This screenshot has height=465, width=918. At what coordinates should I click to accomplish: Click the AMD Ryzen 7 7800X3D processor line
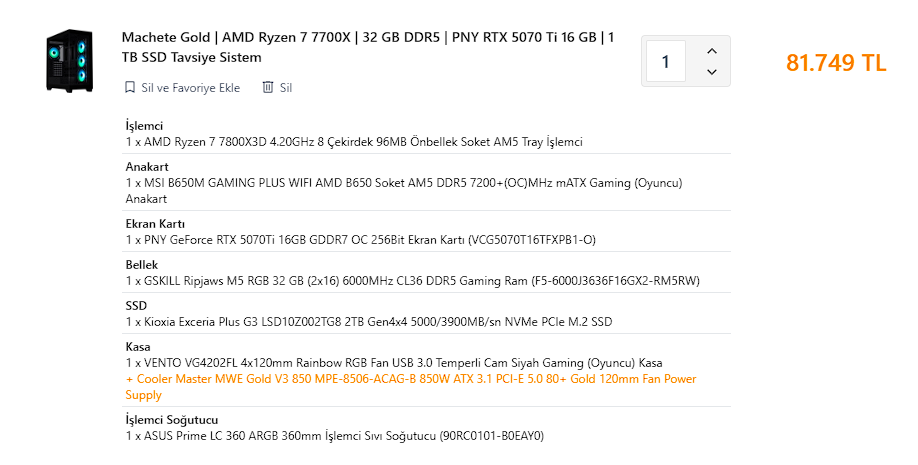point(354,142)
